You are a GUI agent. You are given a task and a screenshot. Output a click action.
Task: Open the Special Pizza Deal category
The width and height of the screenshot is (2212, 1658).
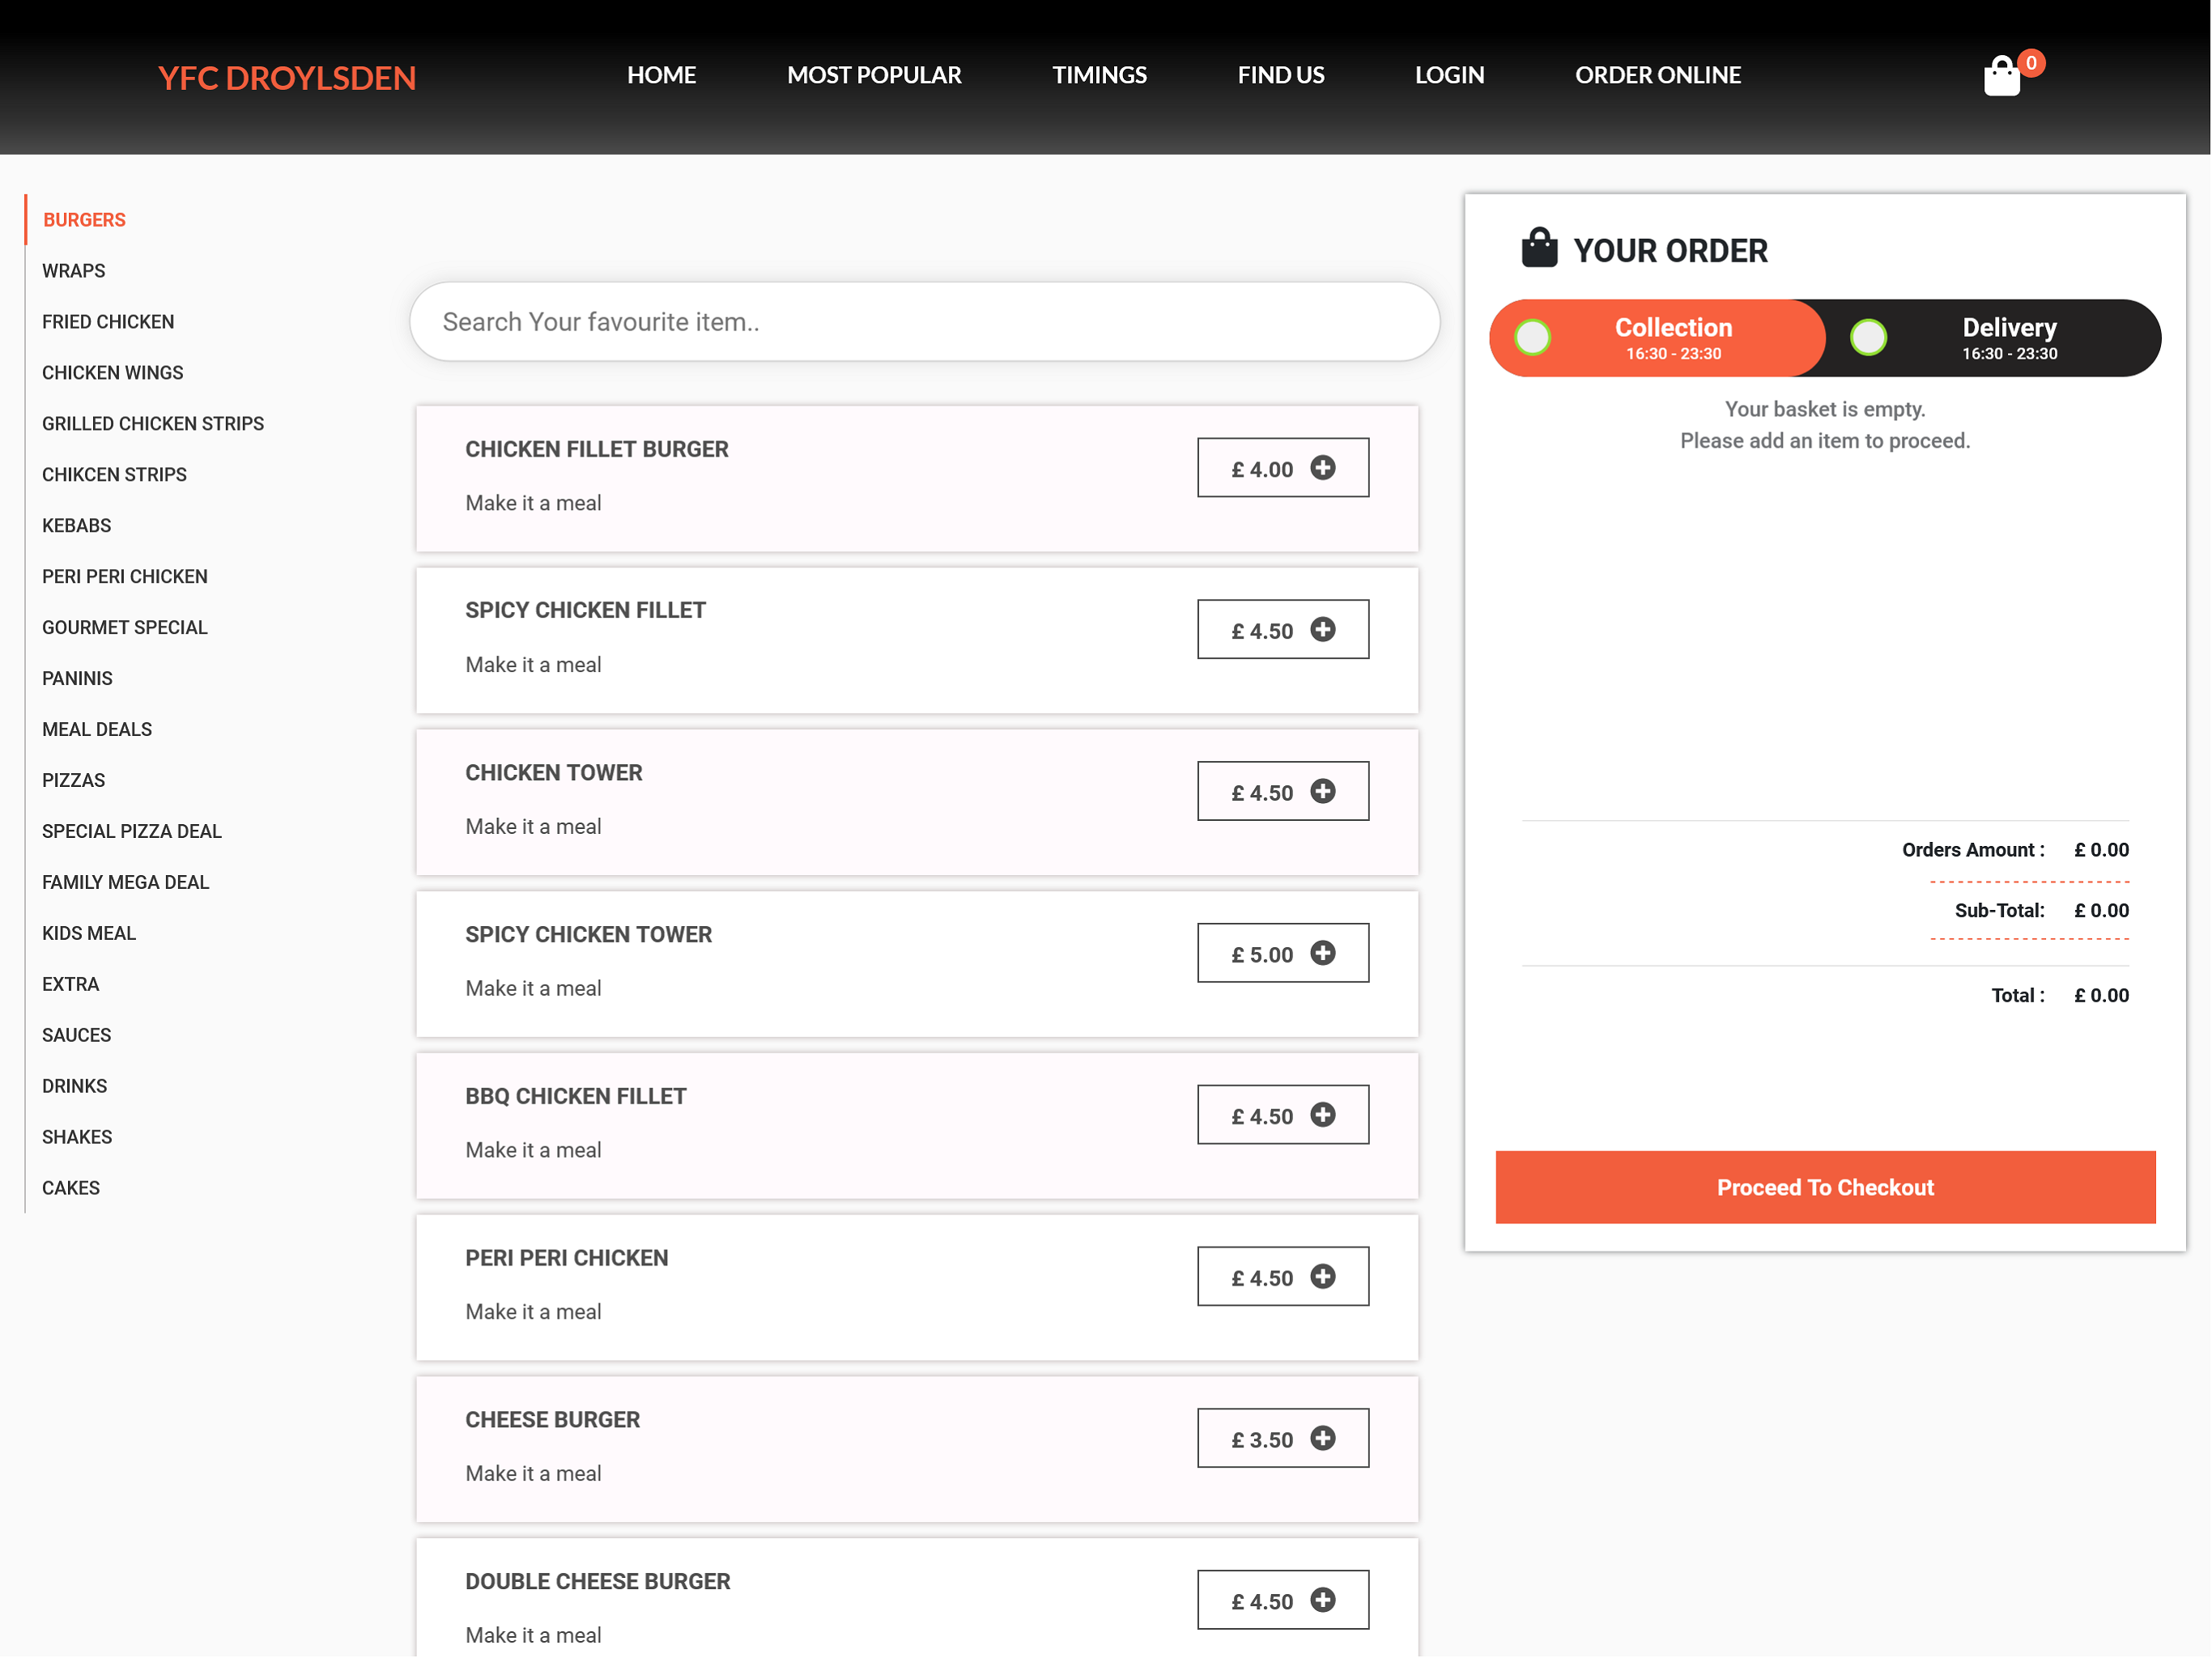[132, 832]
